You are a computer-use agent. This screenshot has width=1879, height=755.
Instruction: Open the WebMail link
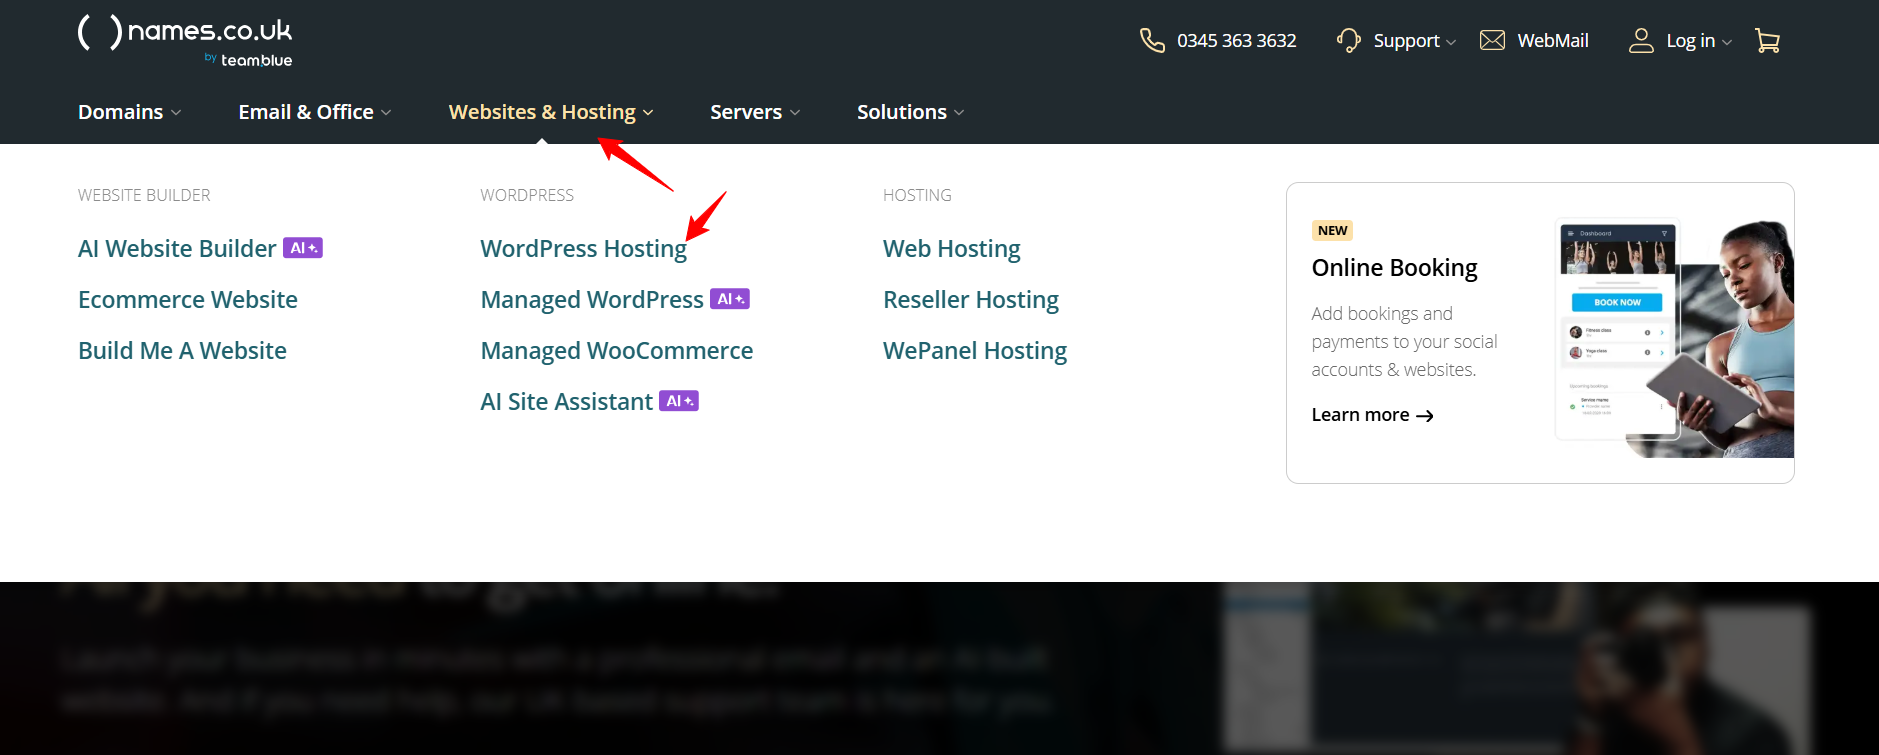click(1552, 41)
